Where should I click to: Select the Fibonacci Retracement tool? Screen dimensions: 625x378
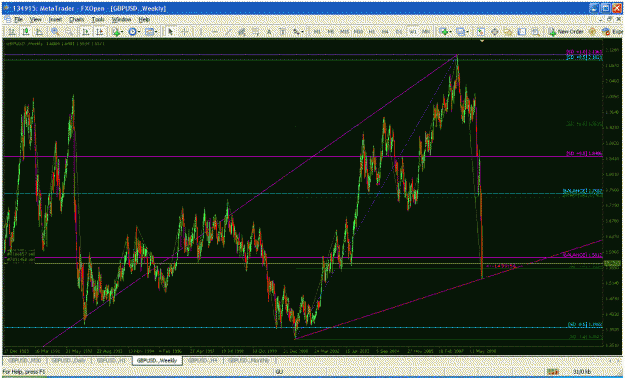(x=256, y=32)
